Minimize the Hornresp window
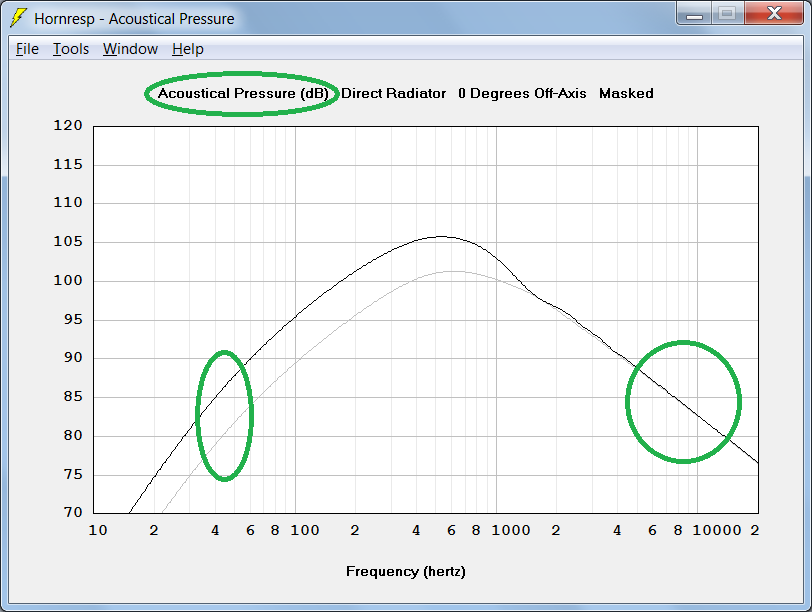812x612 pixels. 694,13
